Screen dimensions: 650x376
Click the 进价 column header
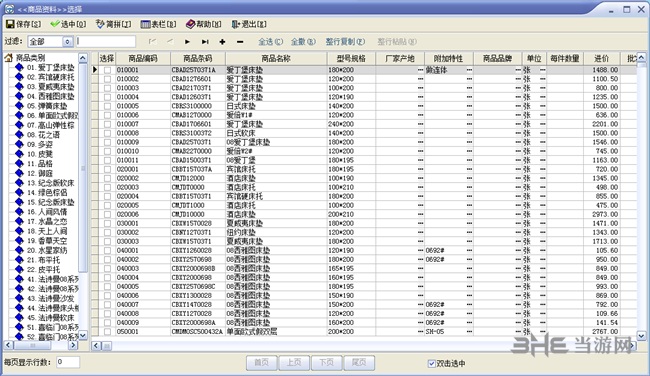click(601, 58)
